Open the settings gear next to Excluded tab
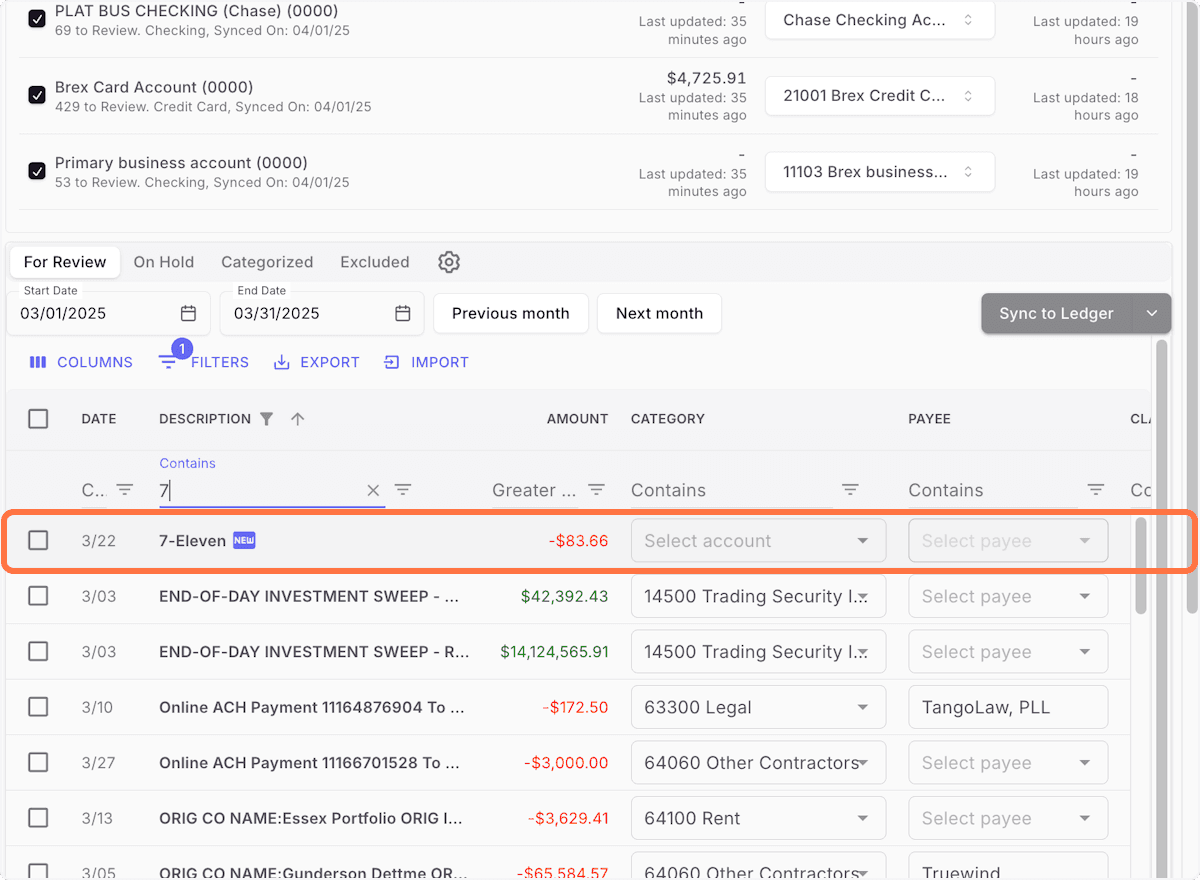The image size is (1200, 880). tap(448, 261)
